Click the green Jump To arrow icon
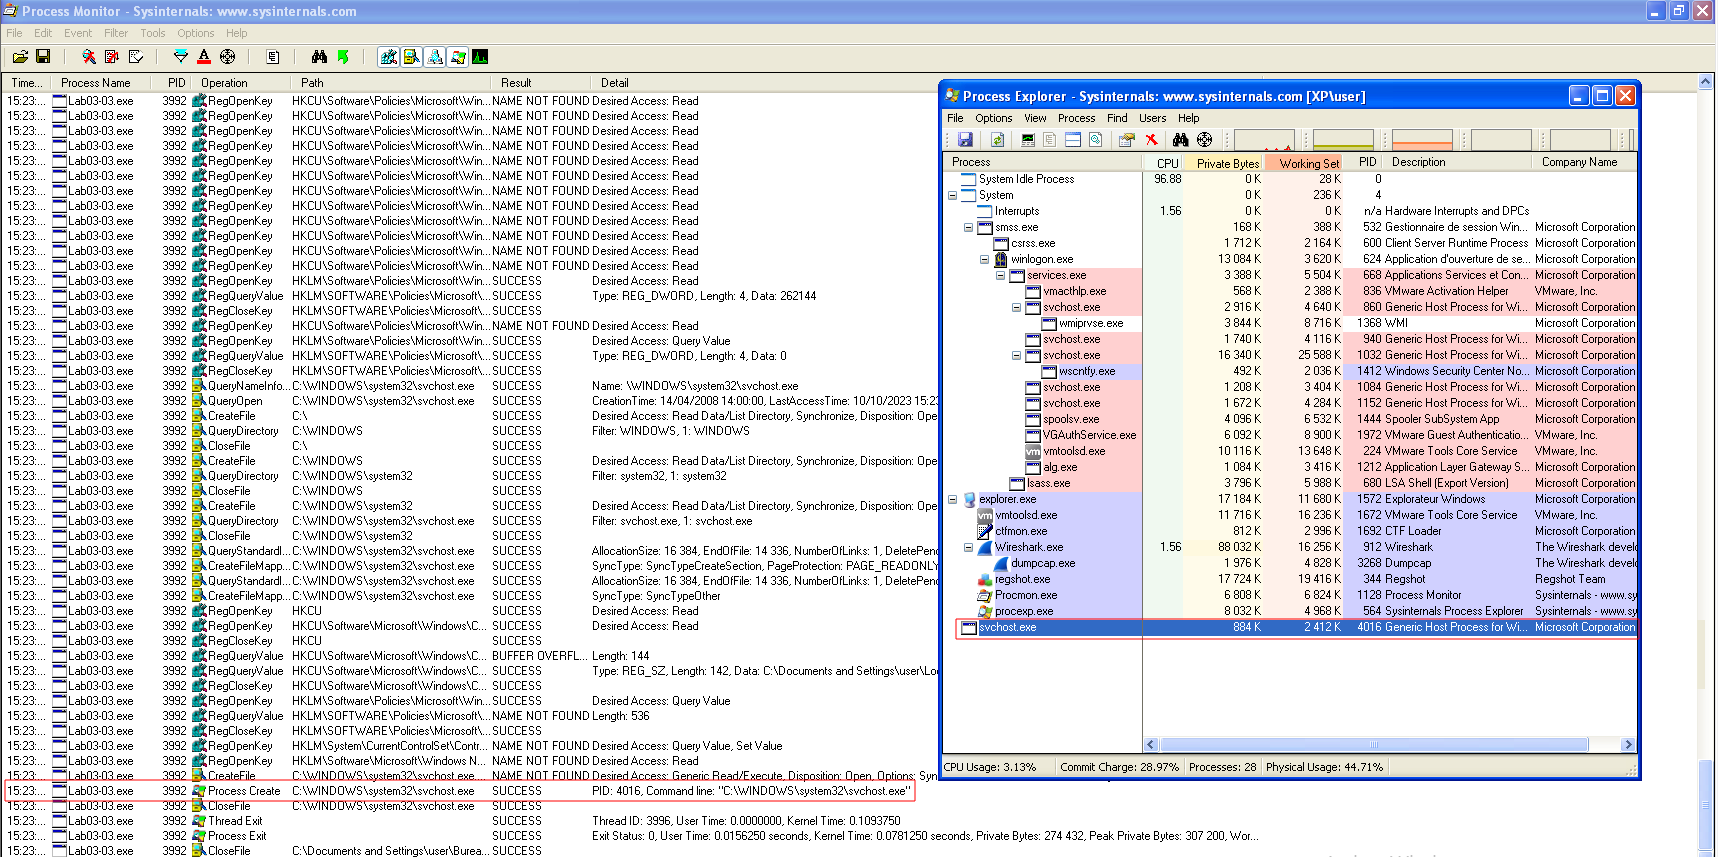This screenshot has height=857, width=1718. click(x=343, y=57)
